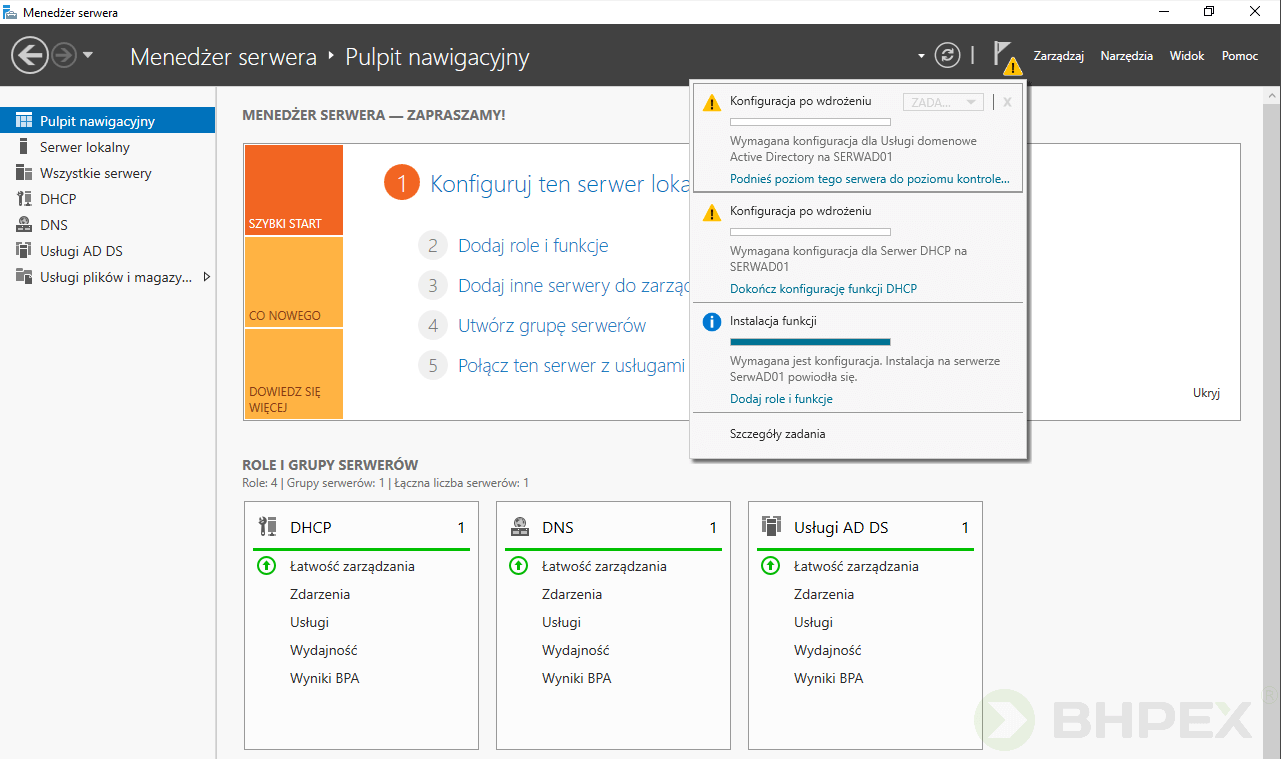Click the Instalacja funkcji info icon
The width and height of the screenshot is (1281, 759).
711,322
